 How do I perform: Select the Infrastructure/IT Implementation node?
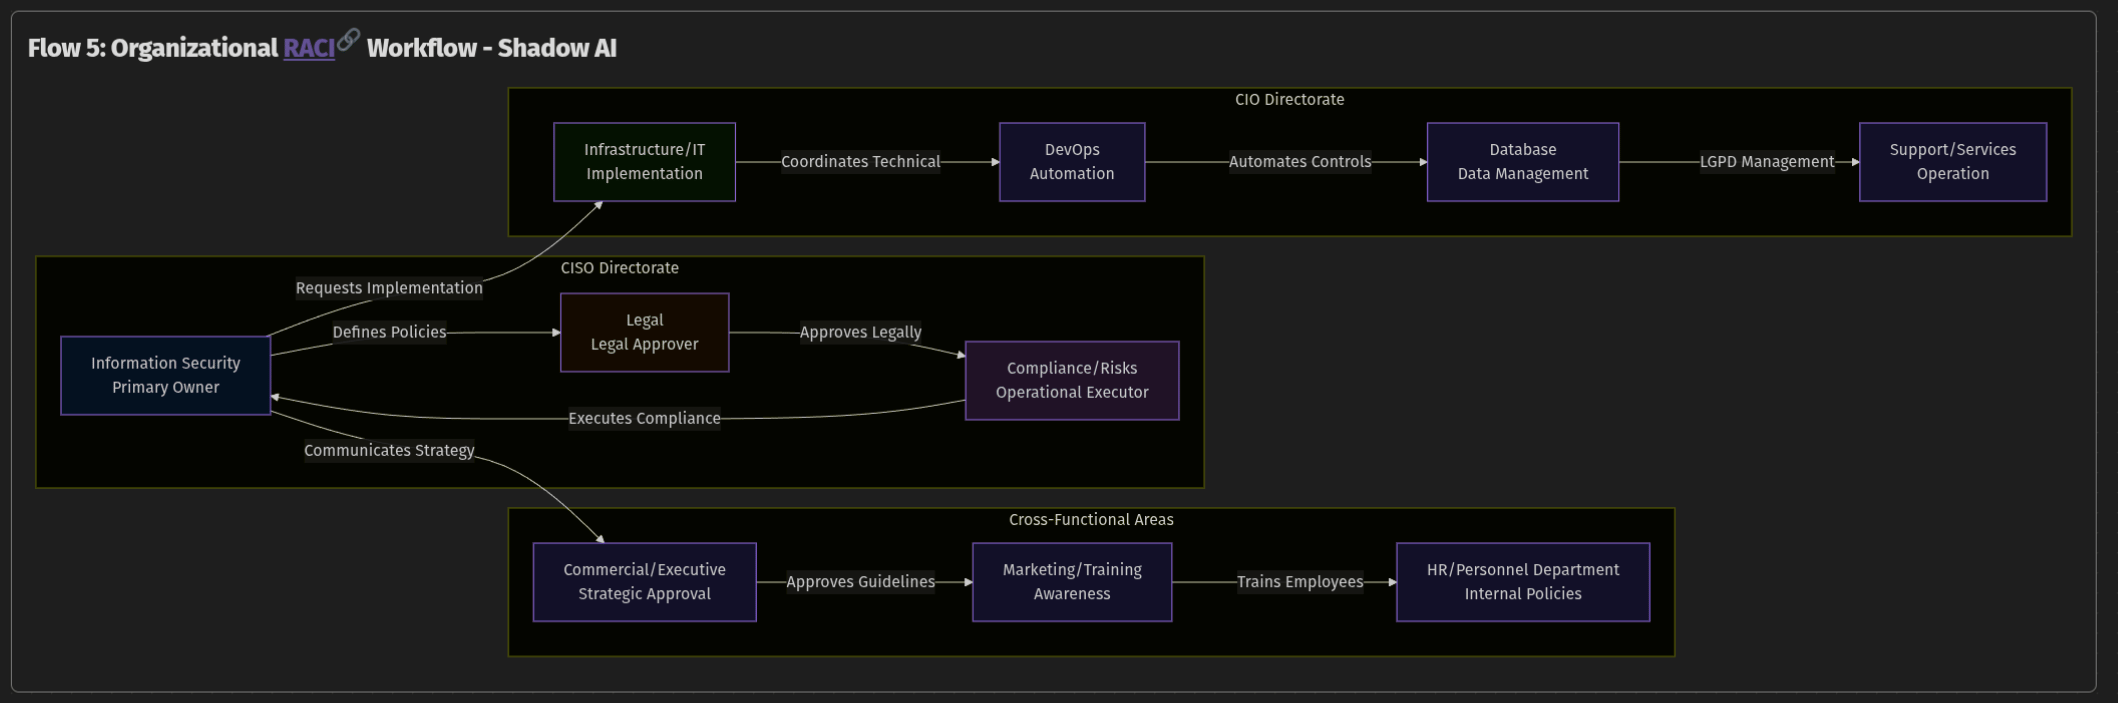tap(644, 162)
